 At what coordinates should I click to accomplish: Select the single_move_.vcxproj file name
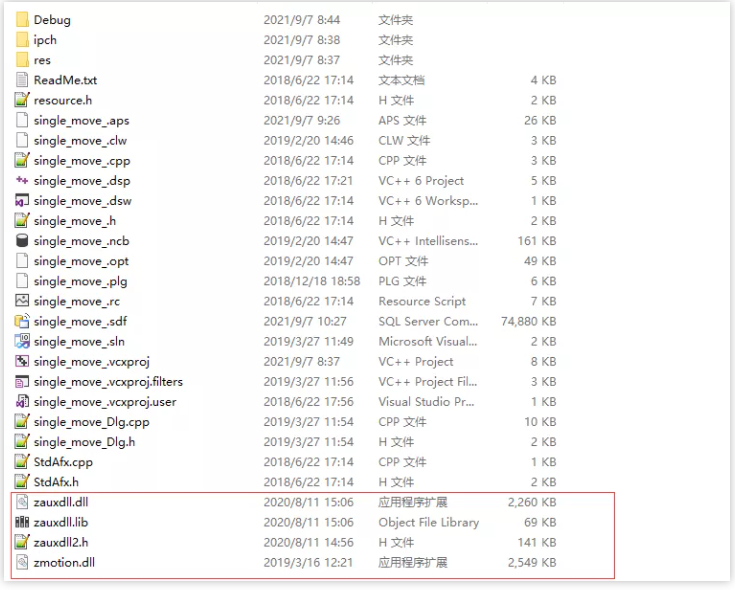(x=92, y=362)
